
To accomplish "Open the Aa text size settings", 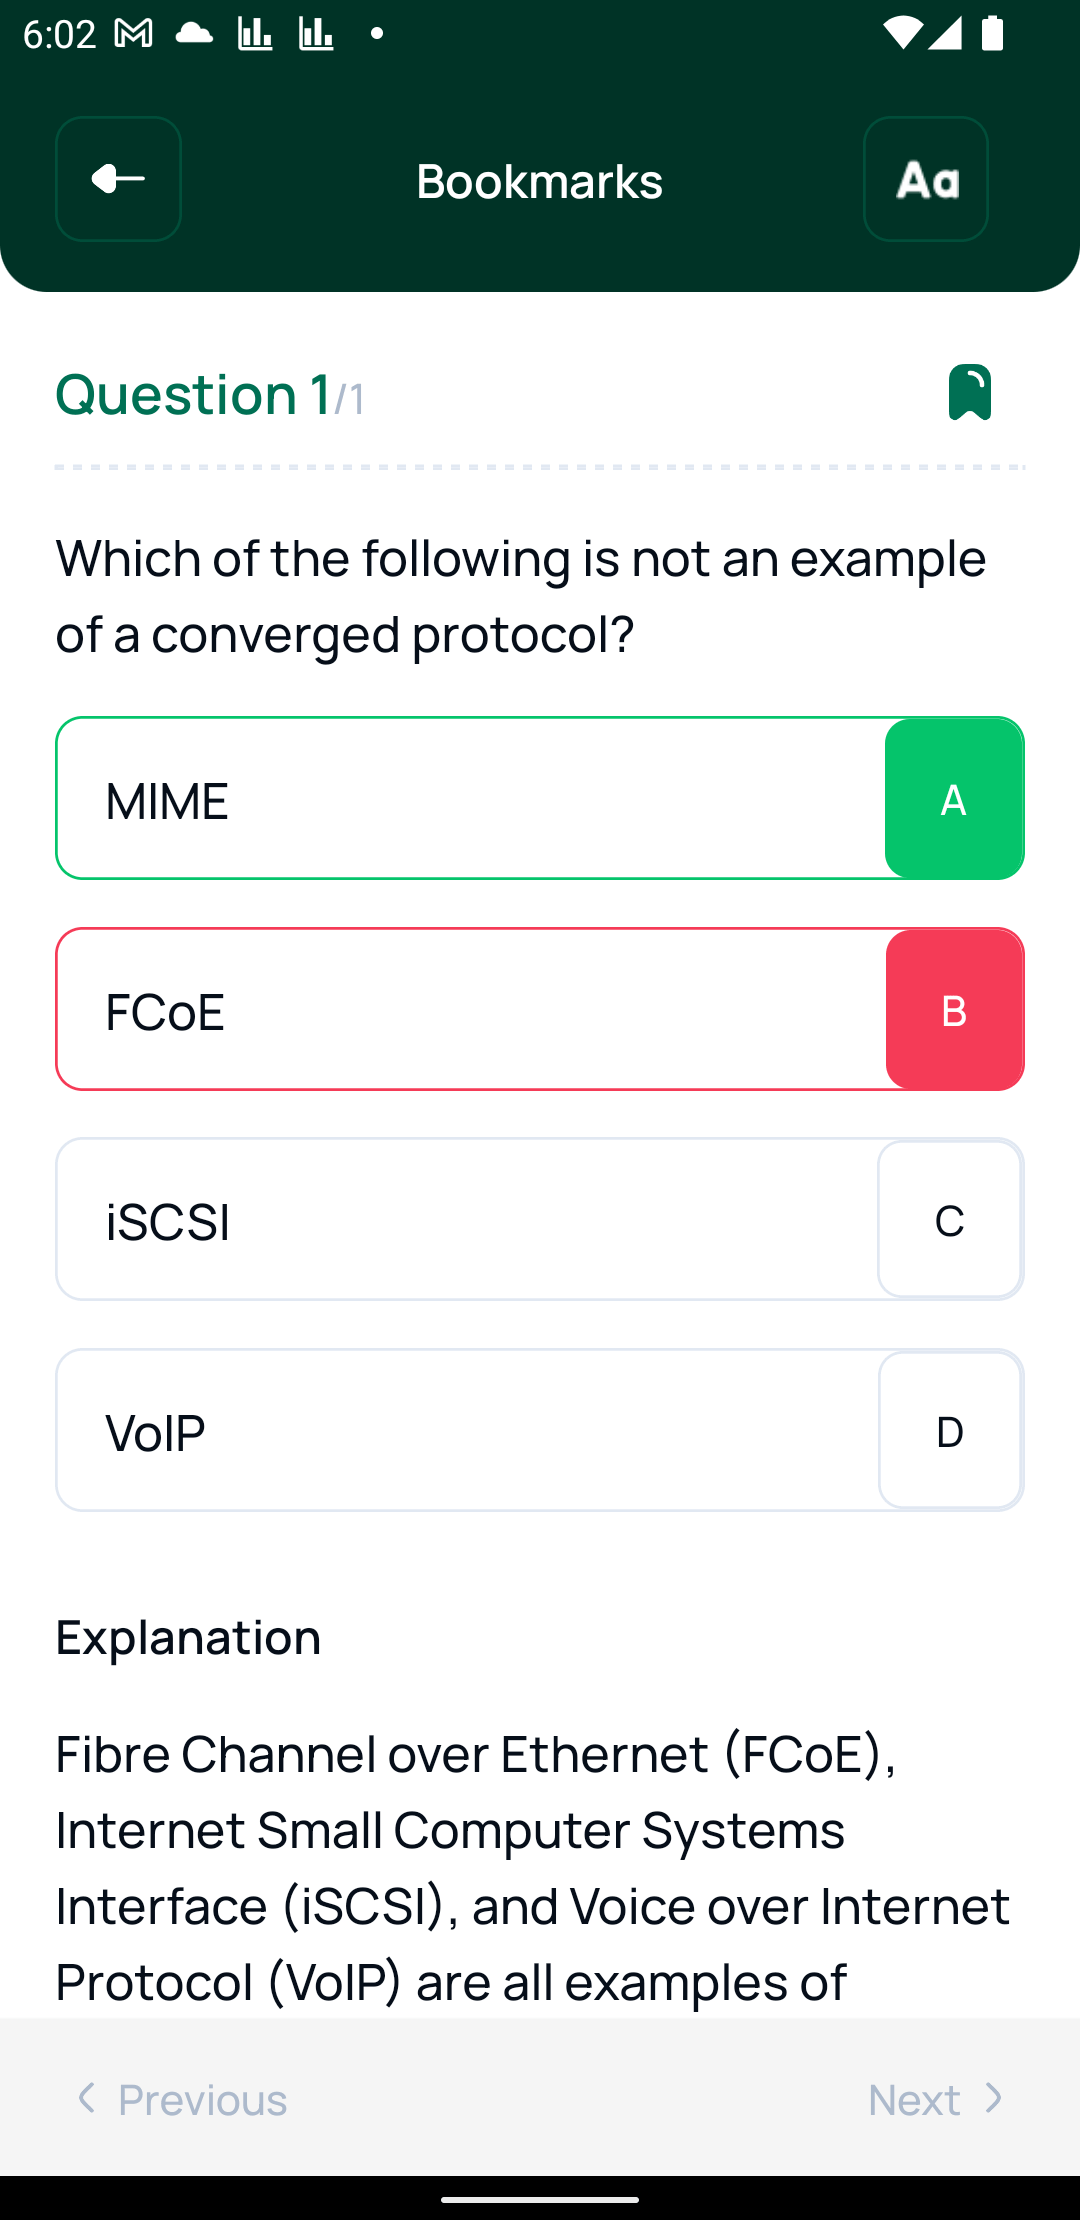I will [925, 180].
